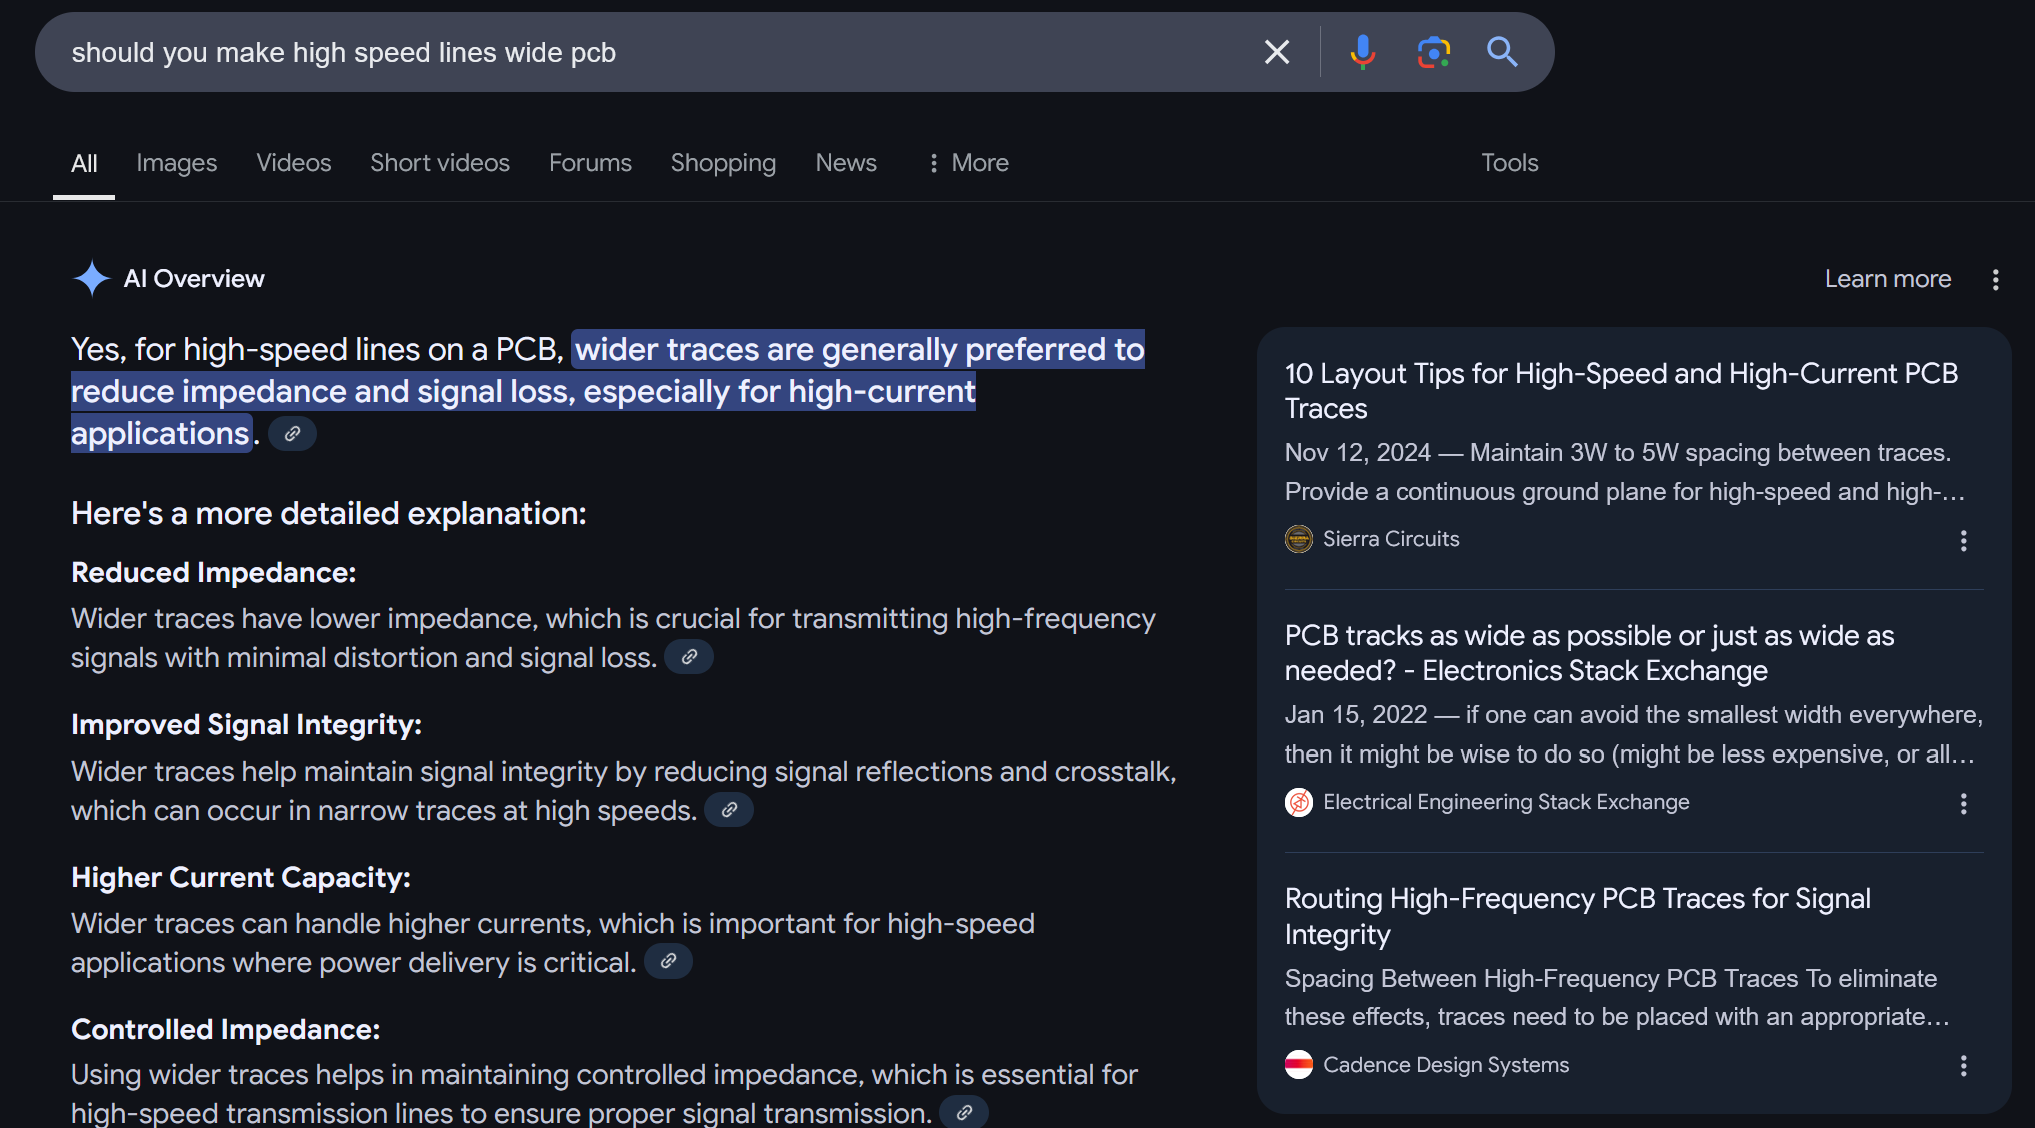Image resolution: width=2035 pixels, height=1128 pixels.
Task: Click the magnifying glass search button
Action: click(1502, 52)
